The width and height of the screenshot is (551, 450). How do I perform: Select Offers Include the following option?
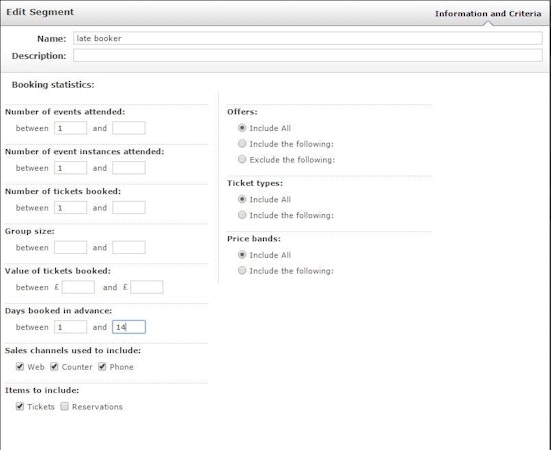tap(242, 144)
